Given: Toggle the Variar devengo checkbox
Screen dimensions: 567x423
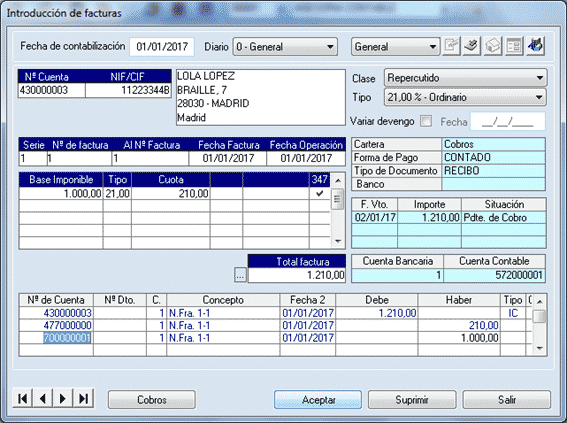Looking at the screenshot, I should click(x=426, y=121).
